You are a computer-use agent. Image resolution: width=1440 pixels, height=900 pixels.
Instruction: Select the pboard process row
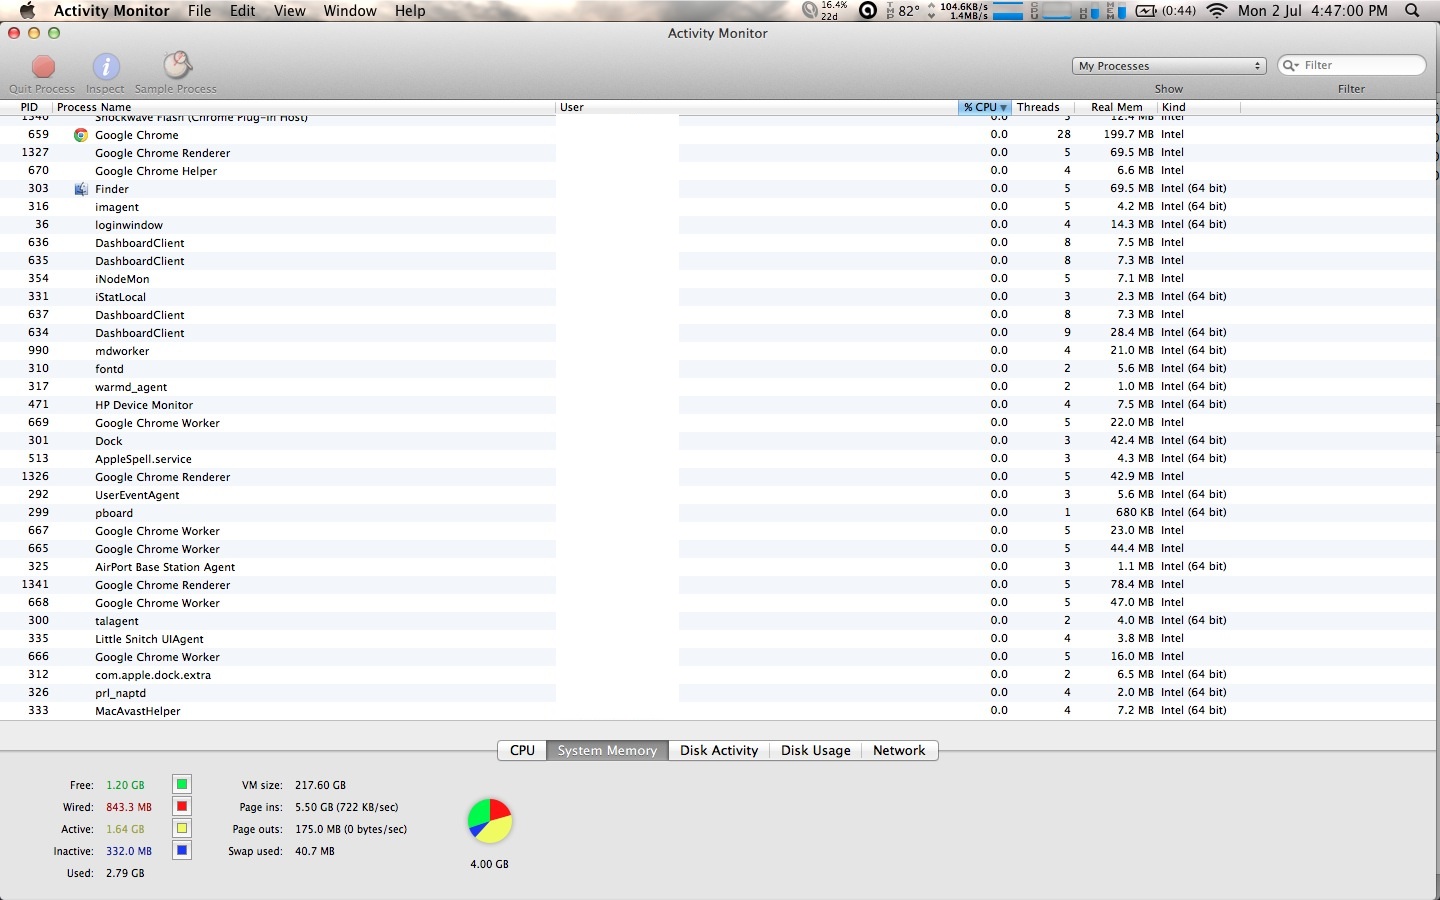tap(720, 513)
